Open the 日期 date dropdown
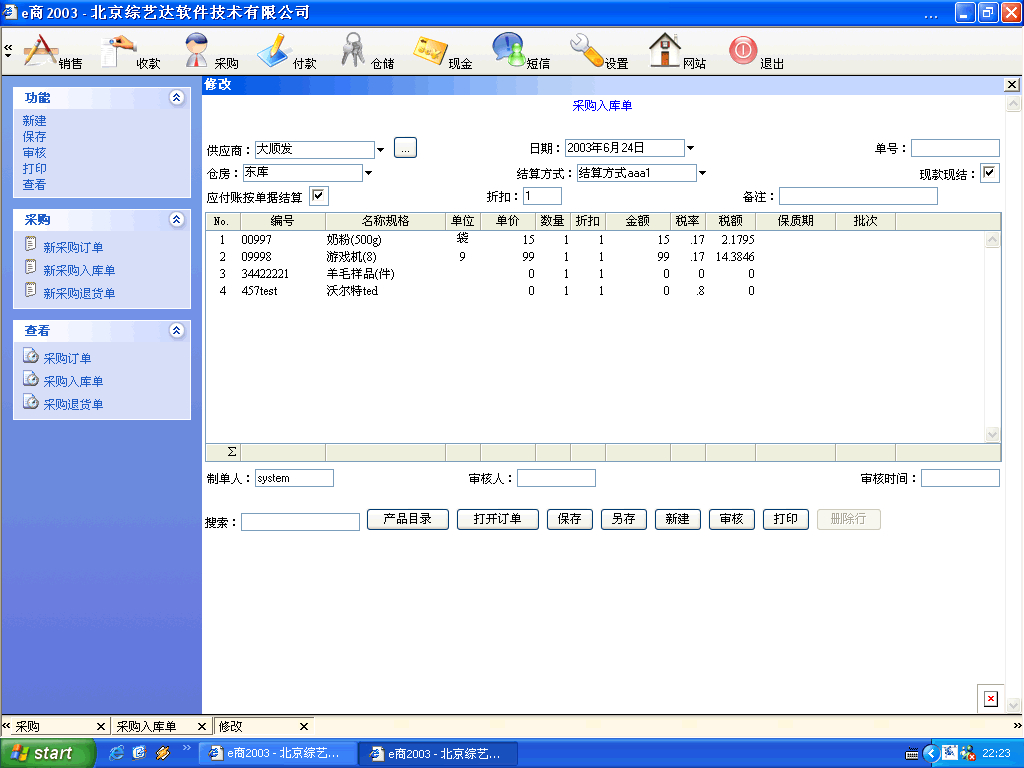The width and height of the screenshot is (1024, 768). click(x=690, y=149)
